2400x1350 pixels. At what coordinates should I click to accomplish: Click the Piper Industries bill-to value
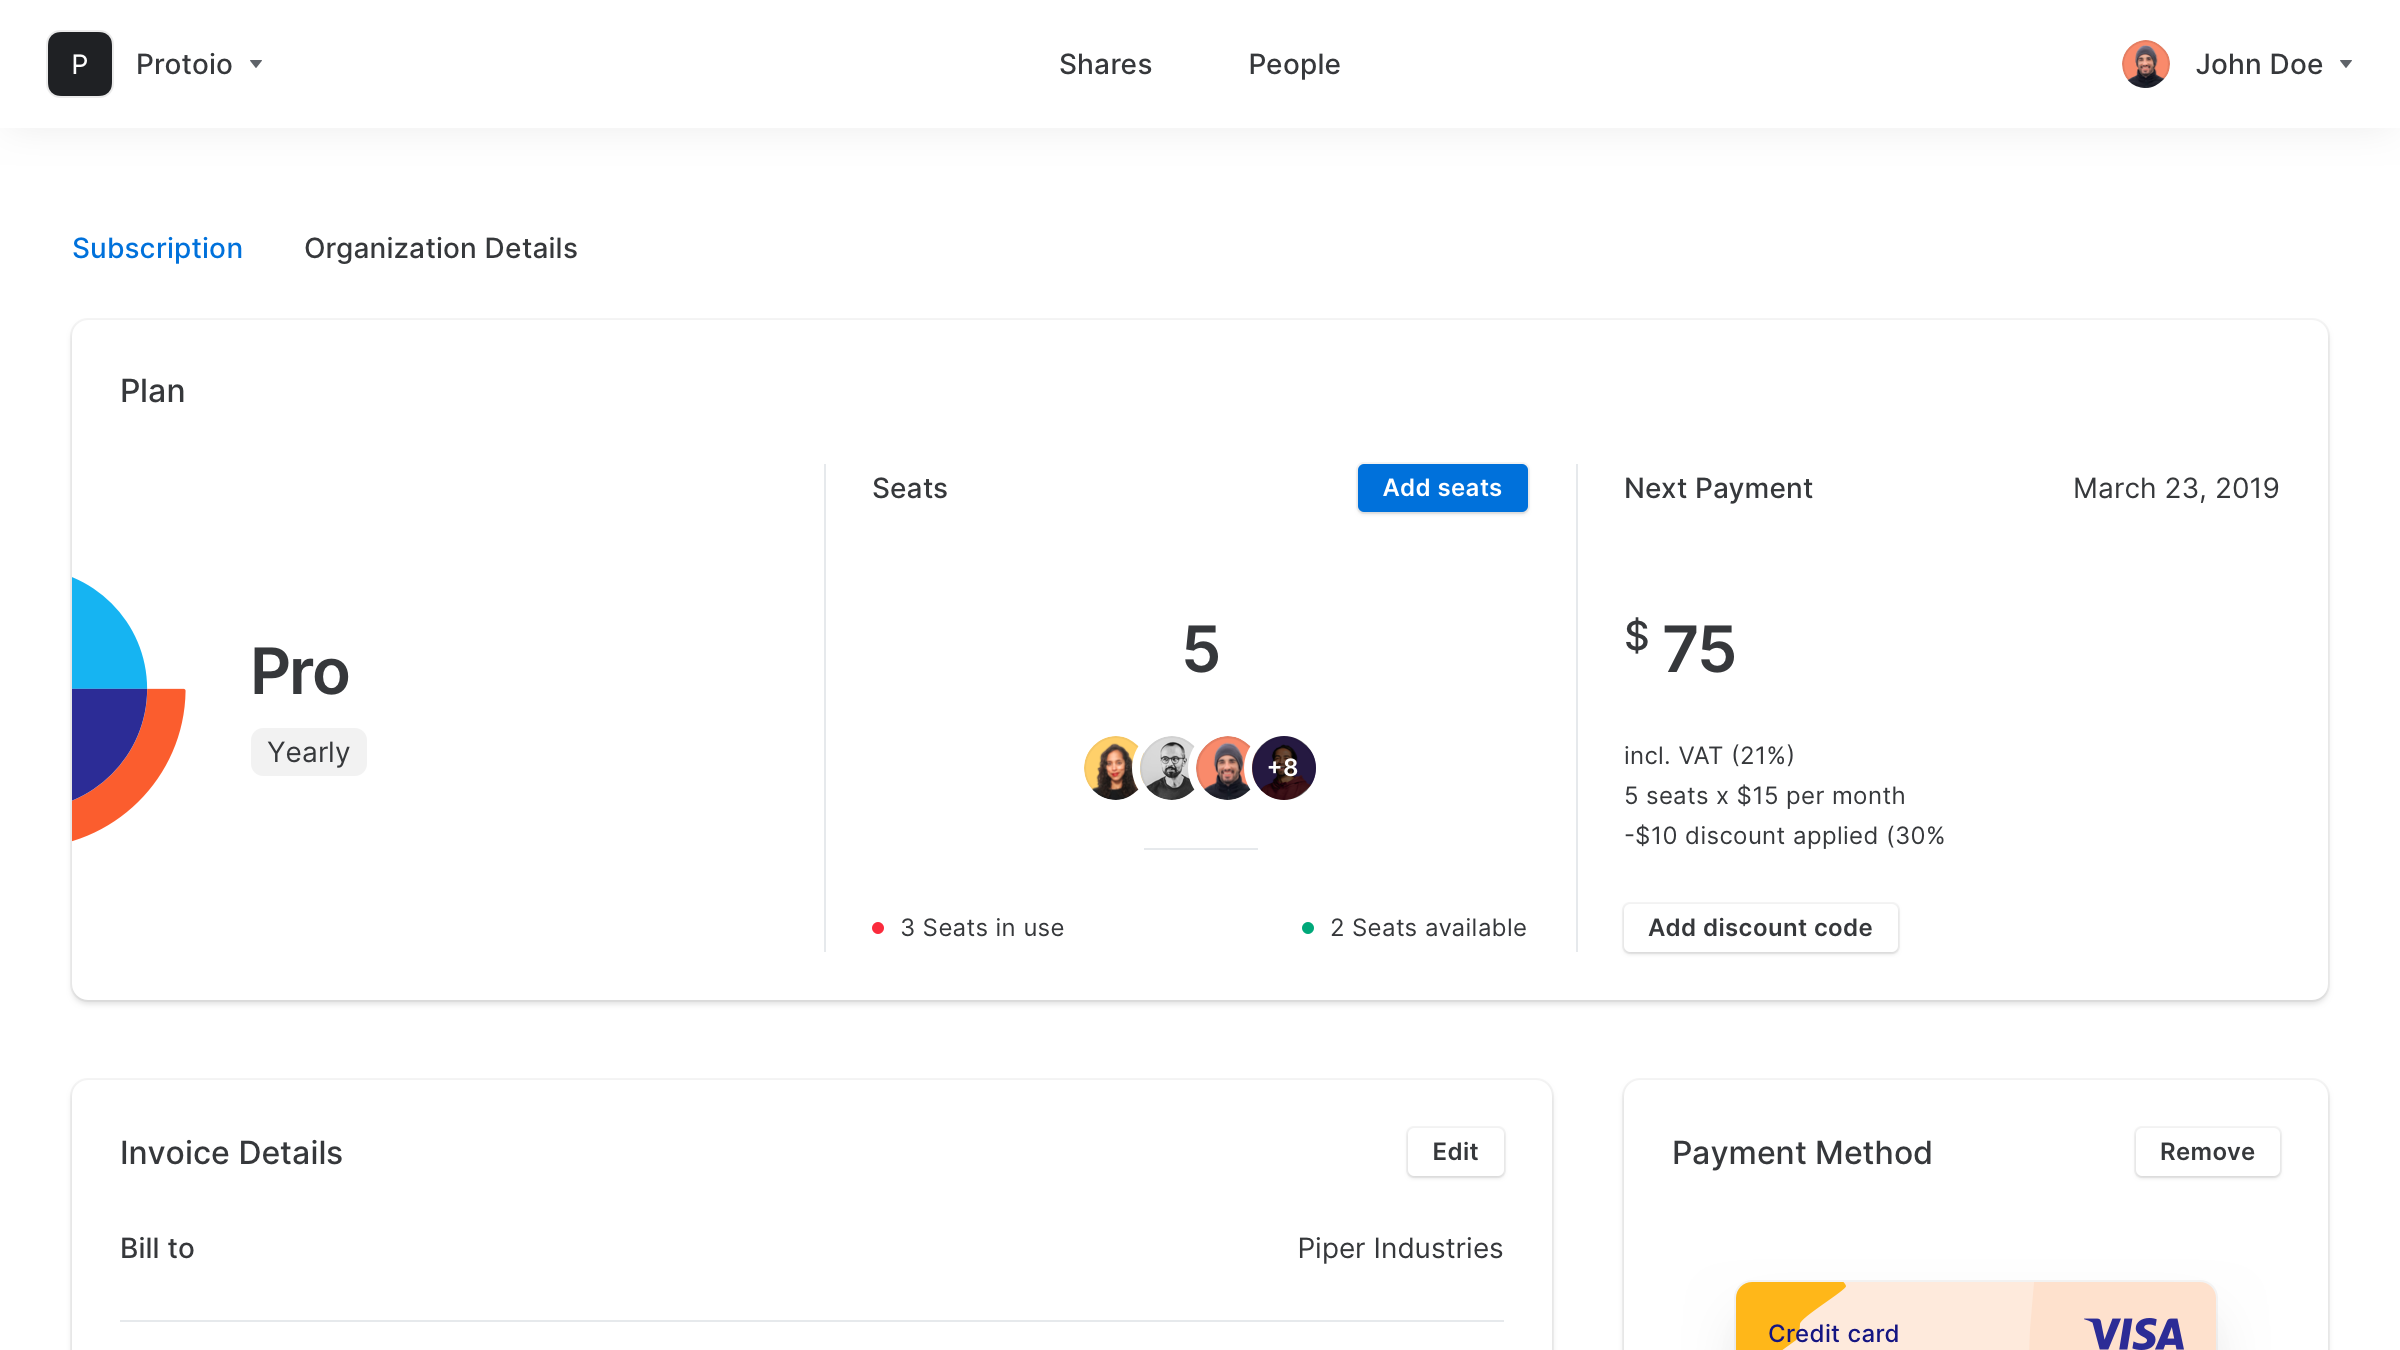[x=1400, y=1248]
